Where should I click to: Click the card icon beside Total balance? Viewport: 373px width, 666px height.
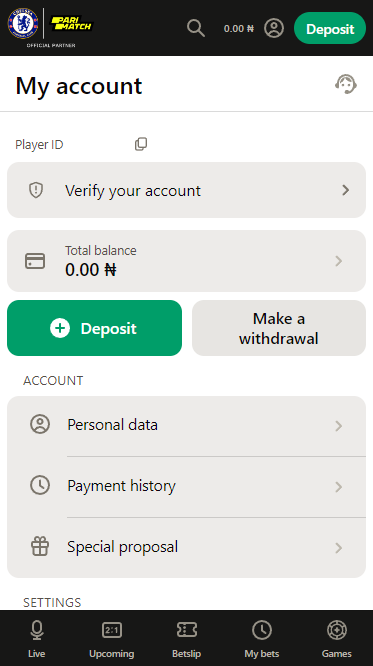[x=35, y=261]
